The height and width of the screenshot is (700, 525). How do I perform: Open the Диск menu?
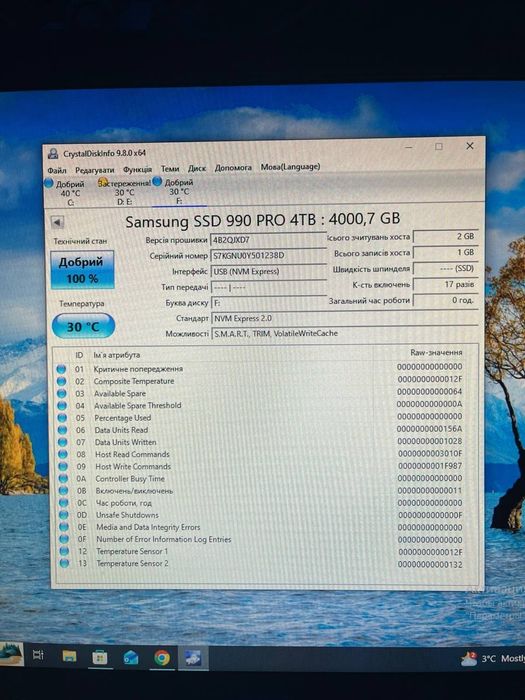pyautogui.click(x=197, y=168)
